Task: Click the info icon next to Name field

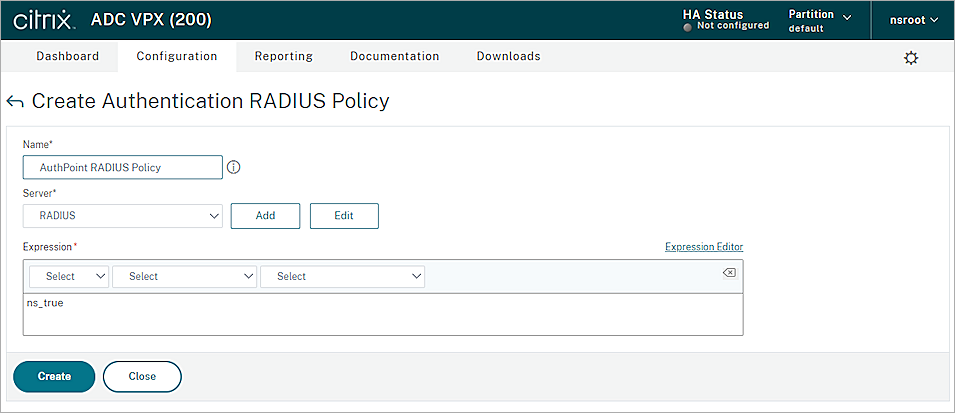Action: pos(234,167)
